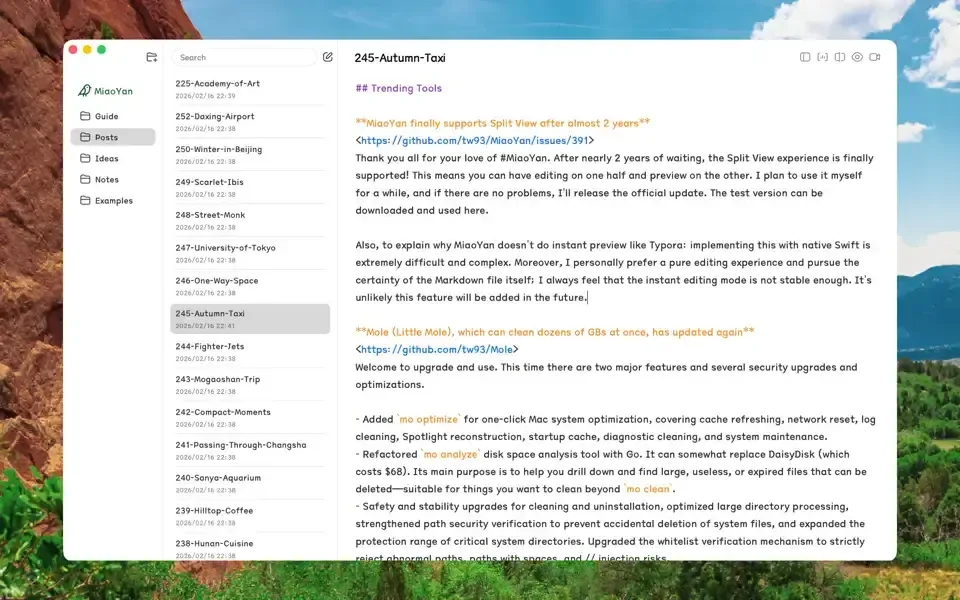
Task: Click the MiaoYan logo in the sidebar
Action: click(105, 91)
